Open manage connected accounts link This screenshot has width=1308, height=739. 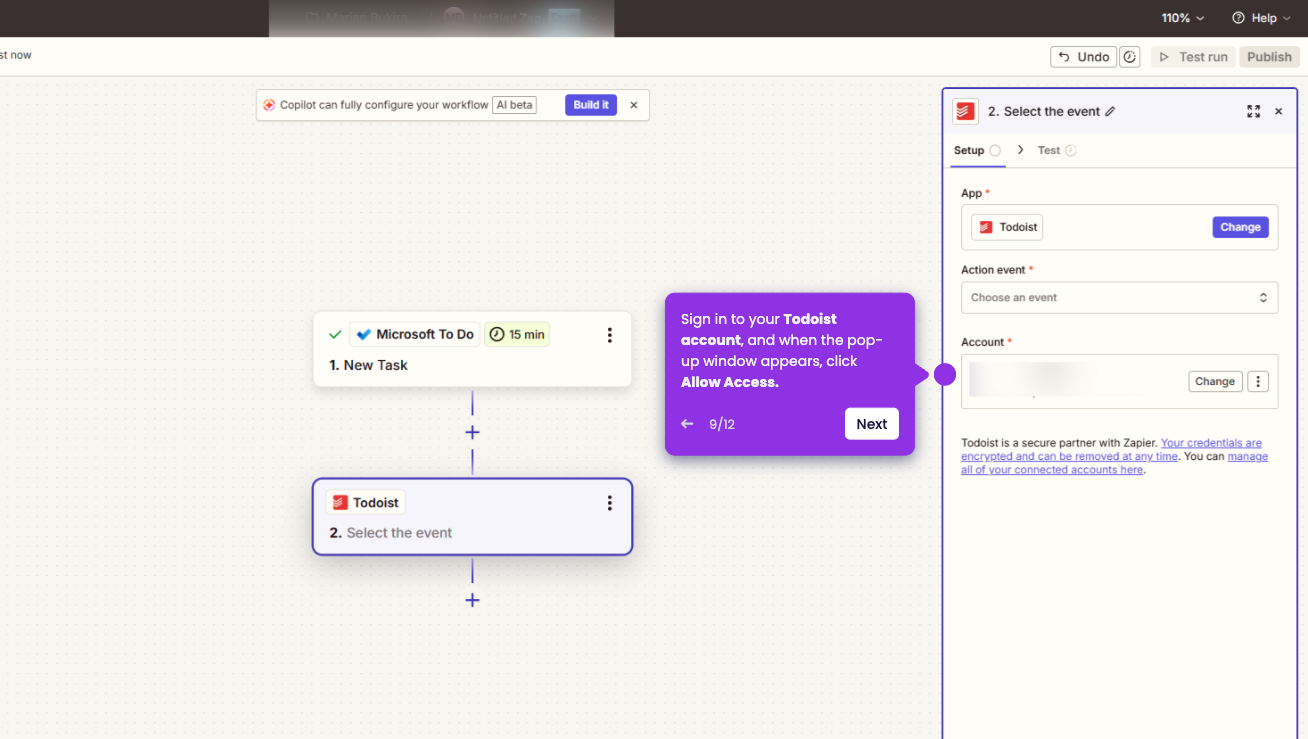[1114, 463]
